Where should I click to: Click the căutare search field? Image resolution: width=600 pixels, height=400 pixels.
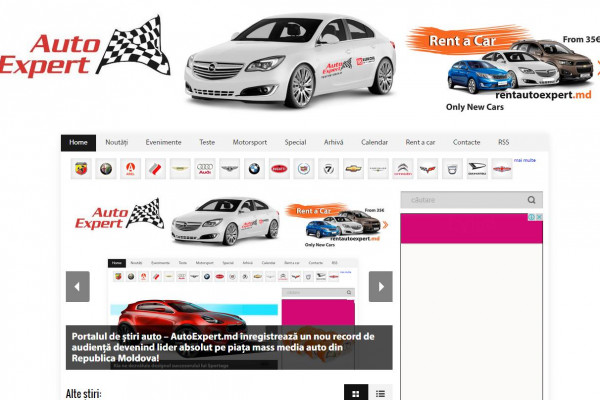471,200
